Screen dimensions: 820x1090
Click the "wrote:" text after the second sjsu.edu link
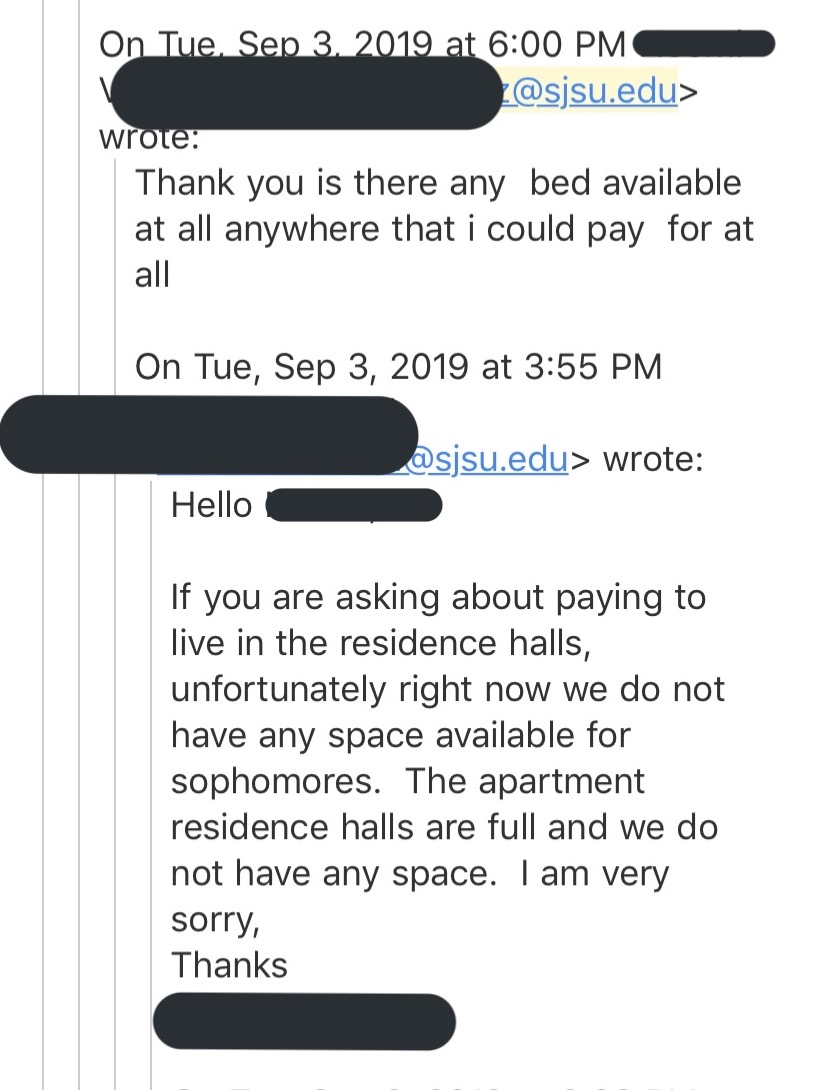pyautogui.click(x=653, y=459)
